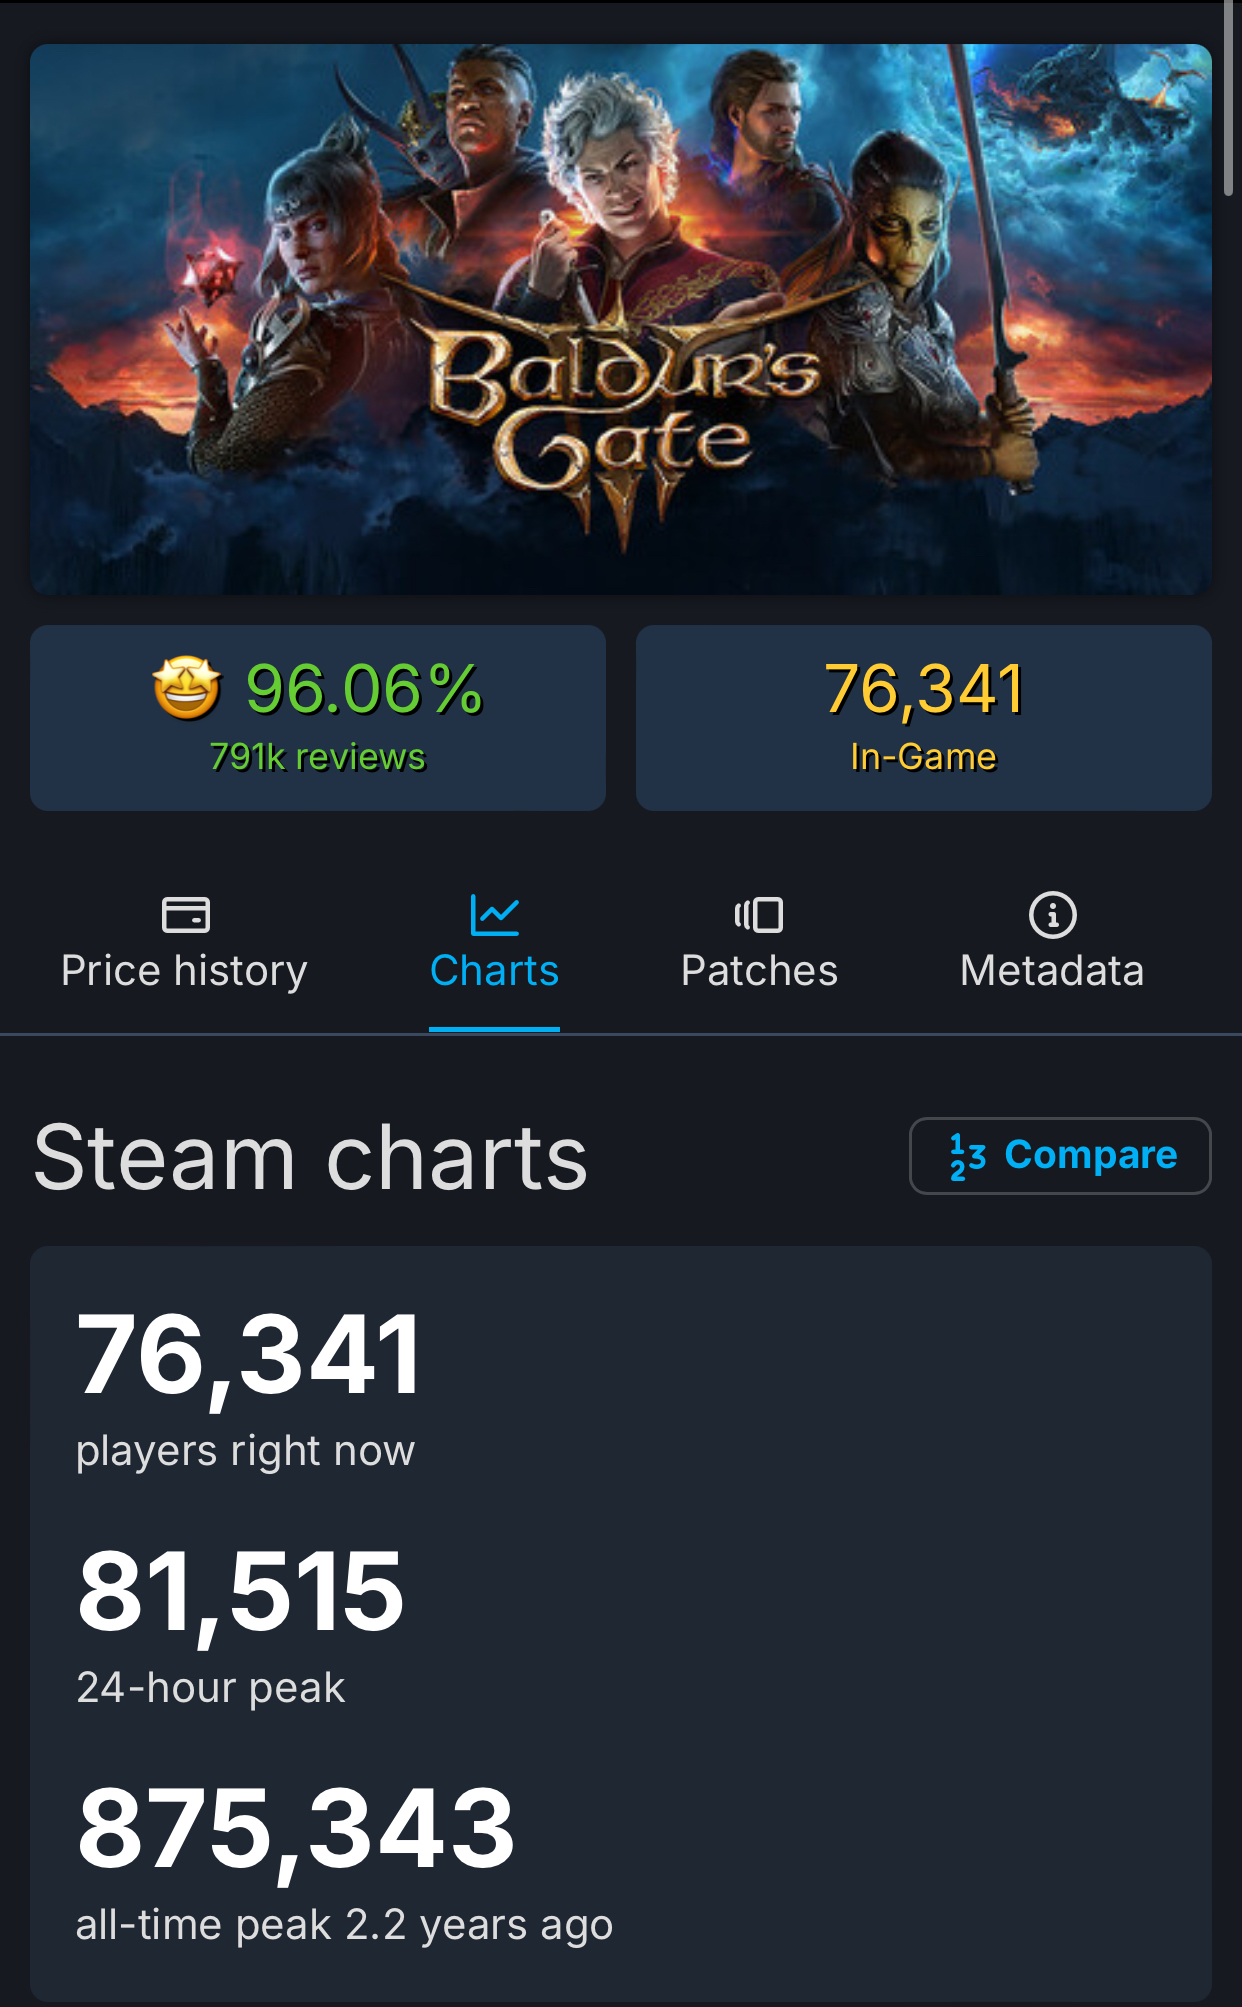Select the Charts tab label
Viewport: 1242px width, 2007px height.
(x=494, y=971)
